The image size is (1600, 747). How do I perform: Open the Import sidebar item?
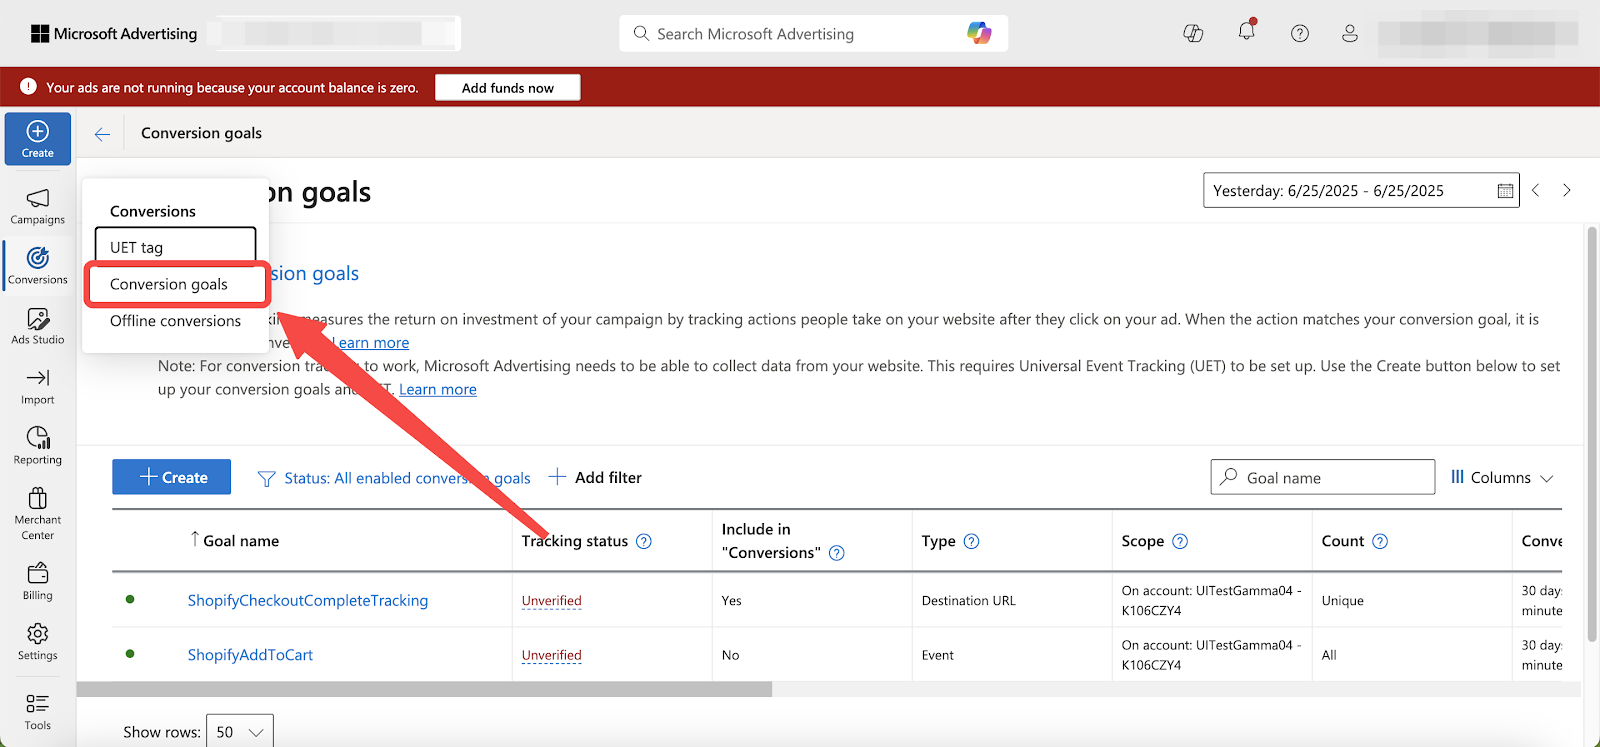pos(38,386)
